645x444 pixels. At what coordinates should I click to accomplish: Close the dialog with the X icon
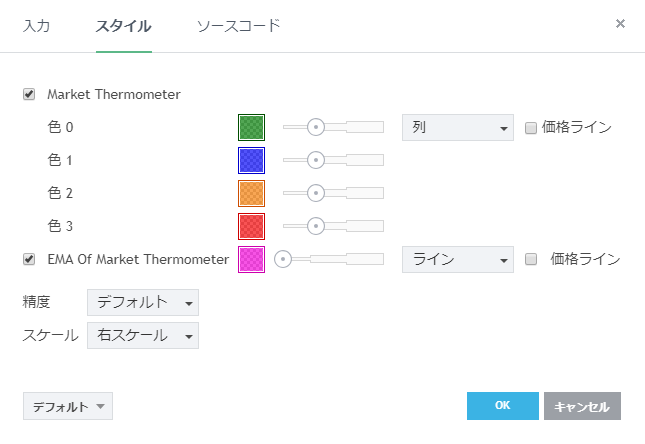tap(620, 23)
